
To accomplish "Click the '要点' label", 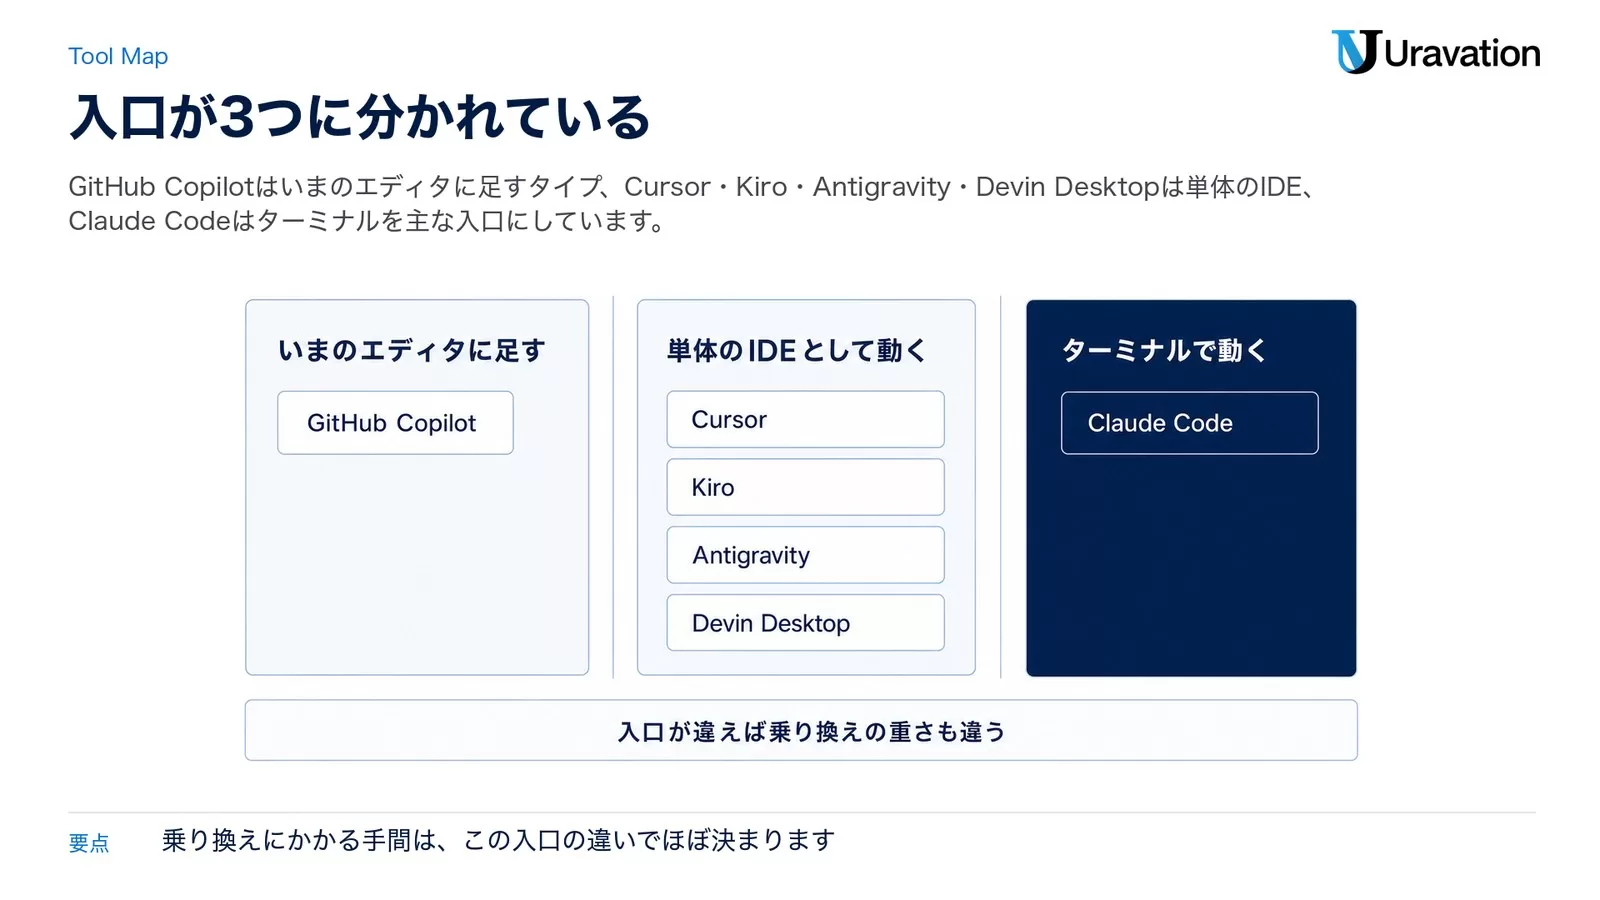I will click(89, 843).
